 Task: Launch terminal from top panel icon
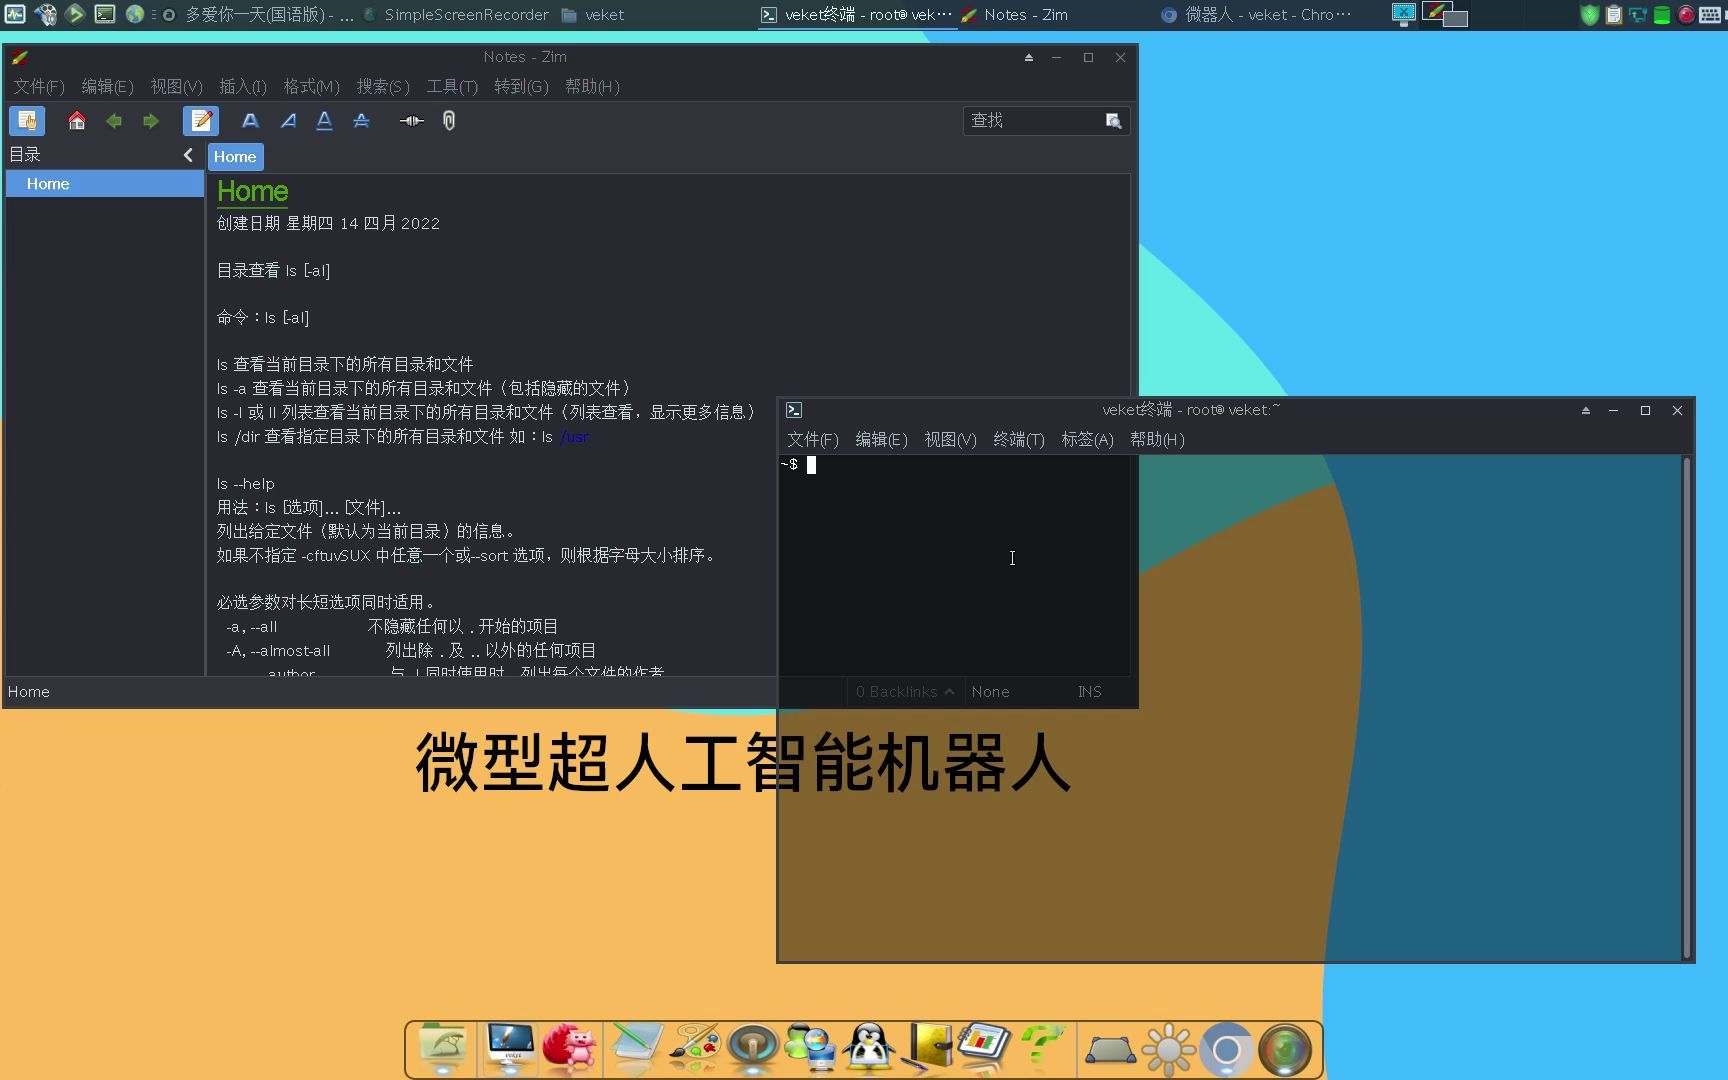(x=105, y=14)
